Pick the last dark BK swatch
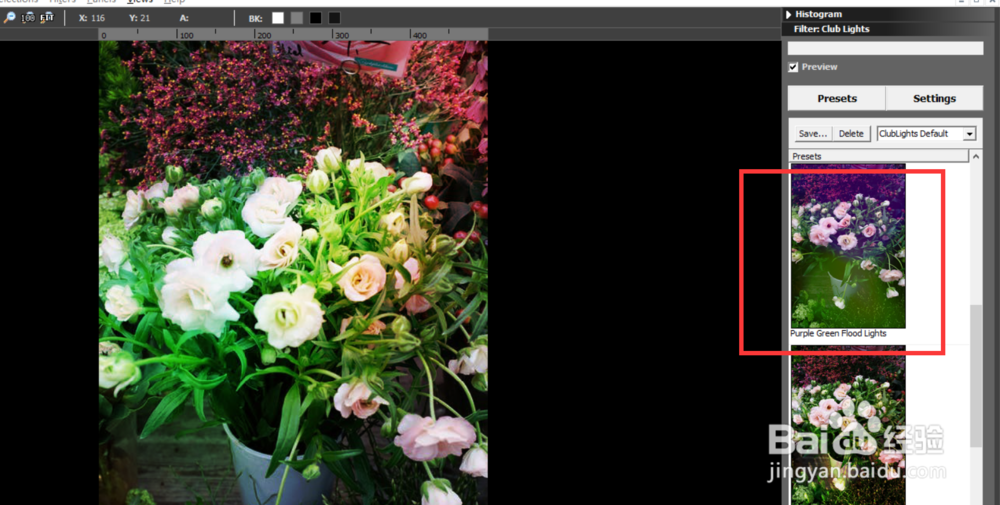Image resolution: width=1000 pixels, height=505 pixels. (334, 18)
